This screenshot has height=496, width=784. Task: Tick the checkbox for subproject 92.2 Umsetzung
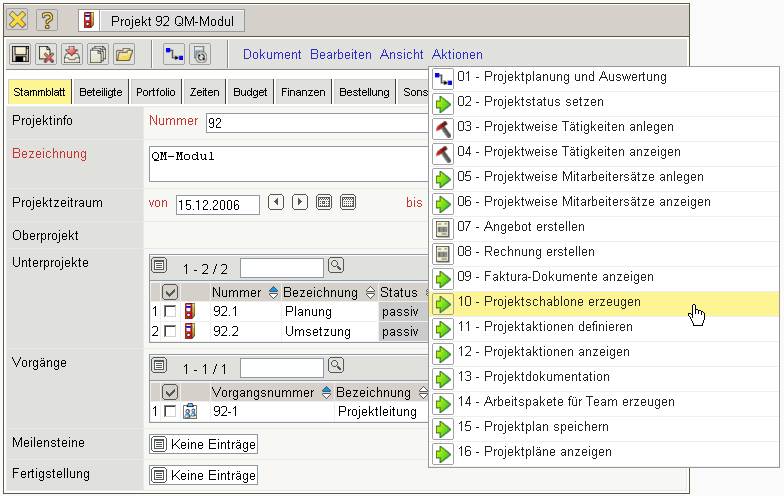coord(170,331)
